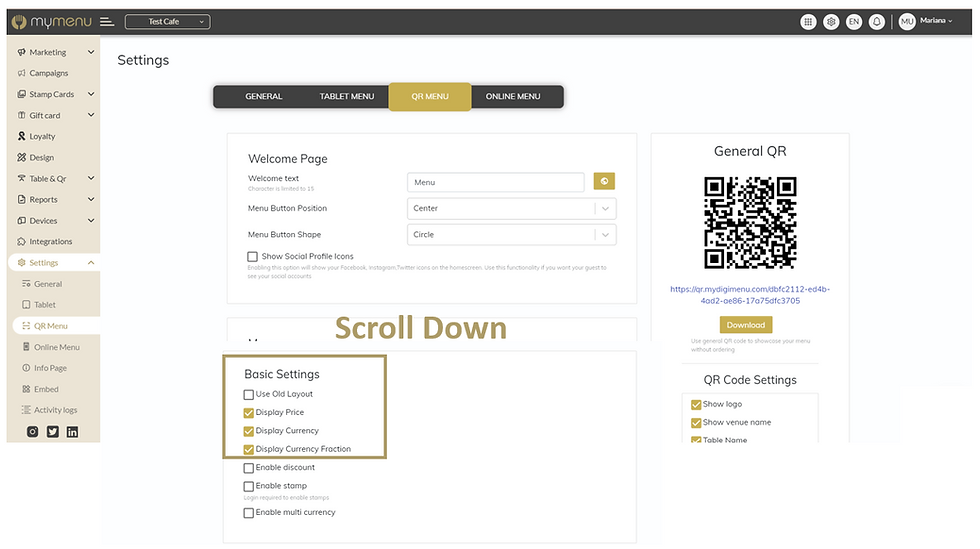
Task: Switch language via EN icon
Action: pyautogui.click(x=854, y=21)
